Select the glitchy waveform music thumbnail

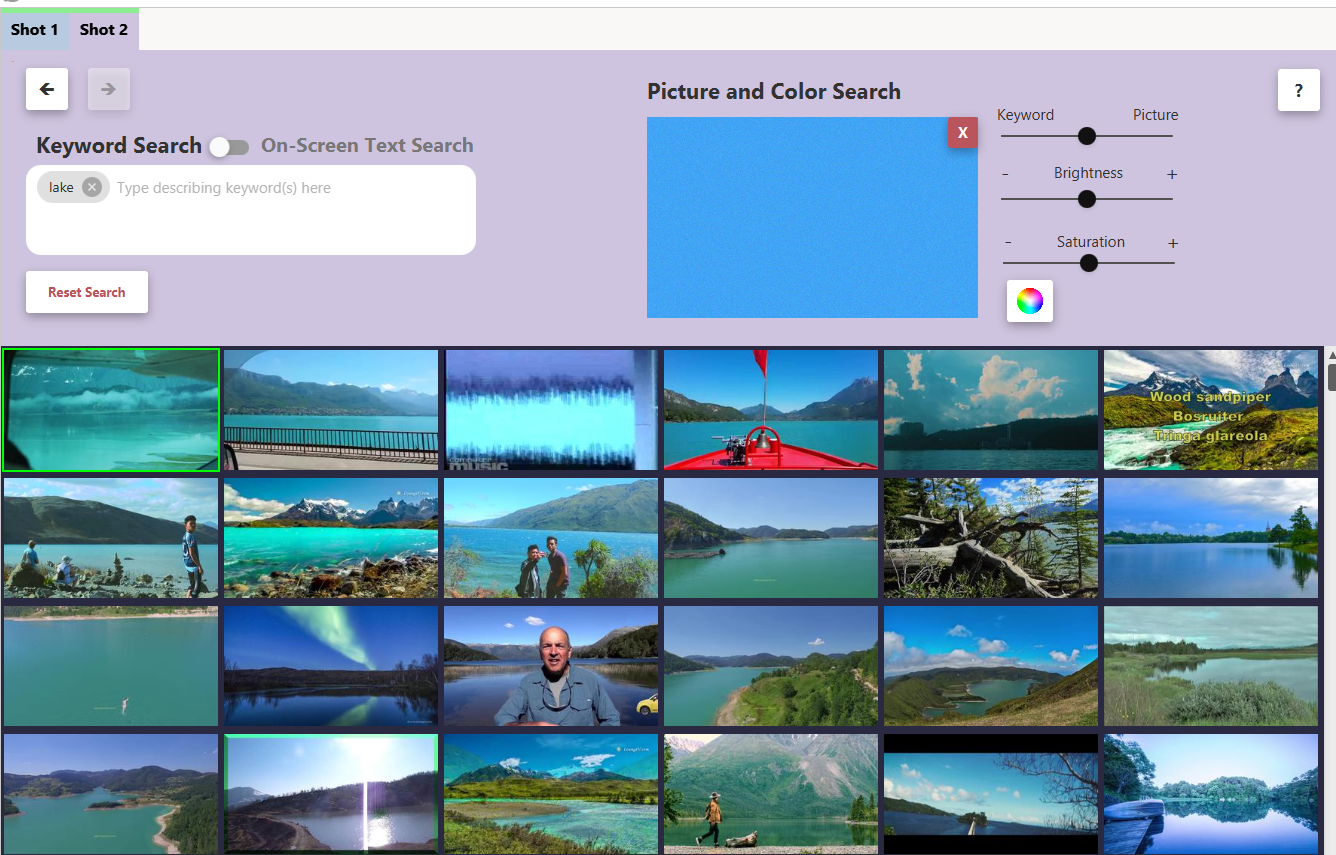(551, 410)
